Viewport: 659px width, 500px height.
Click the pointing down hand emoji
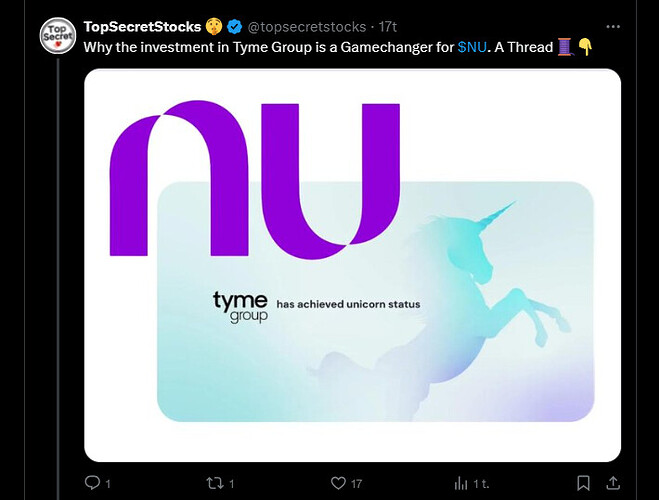click(585, 47)
